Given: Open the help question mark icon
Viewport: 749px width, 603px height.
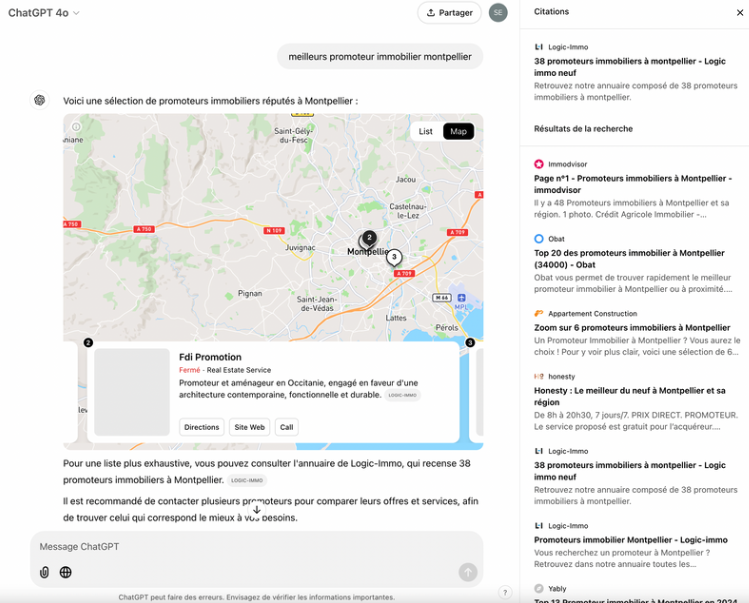Looking at the screenshot, I should [x=505, y=592].
